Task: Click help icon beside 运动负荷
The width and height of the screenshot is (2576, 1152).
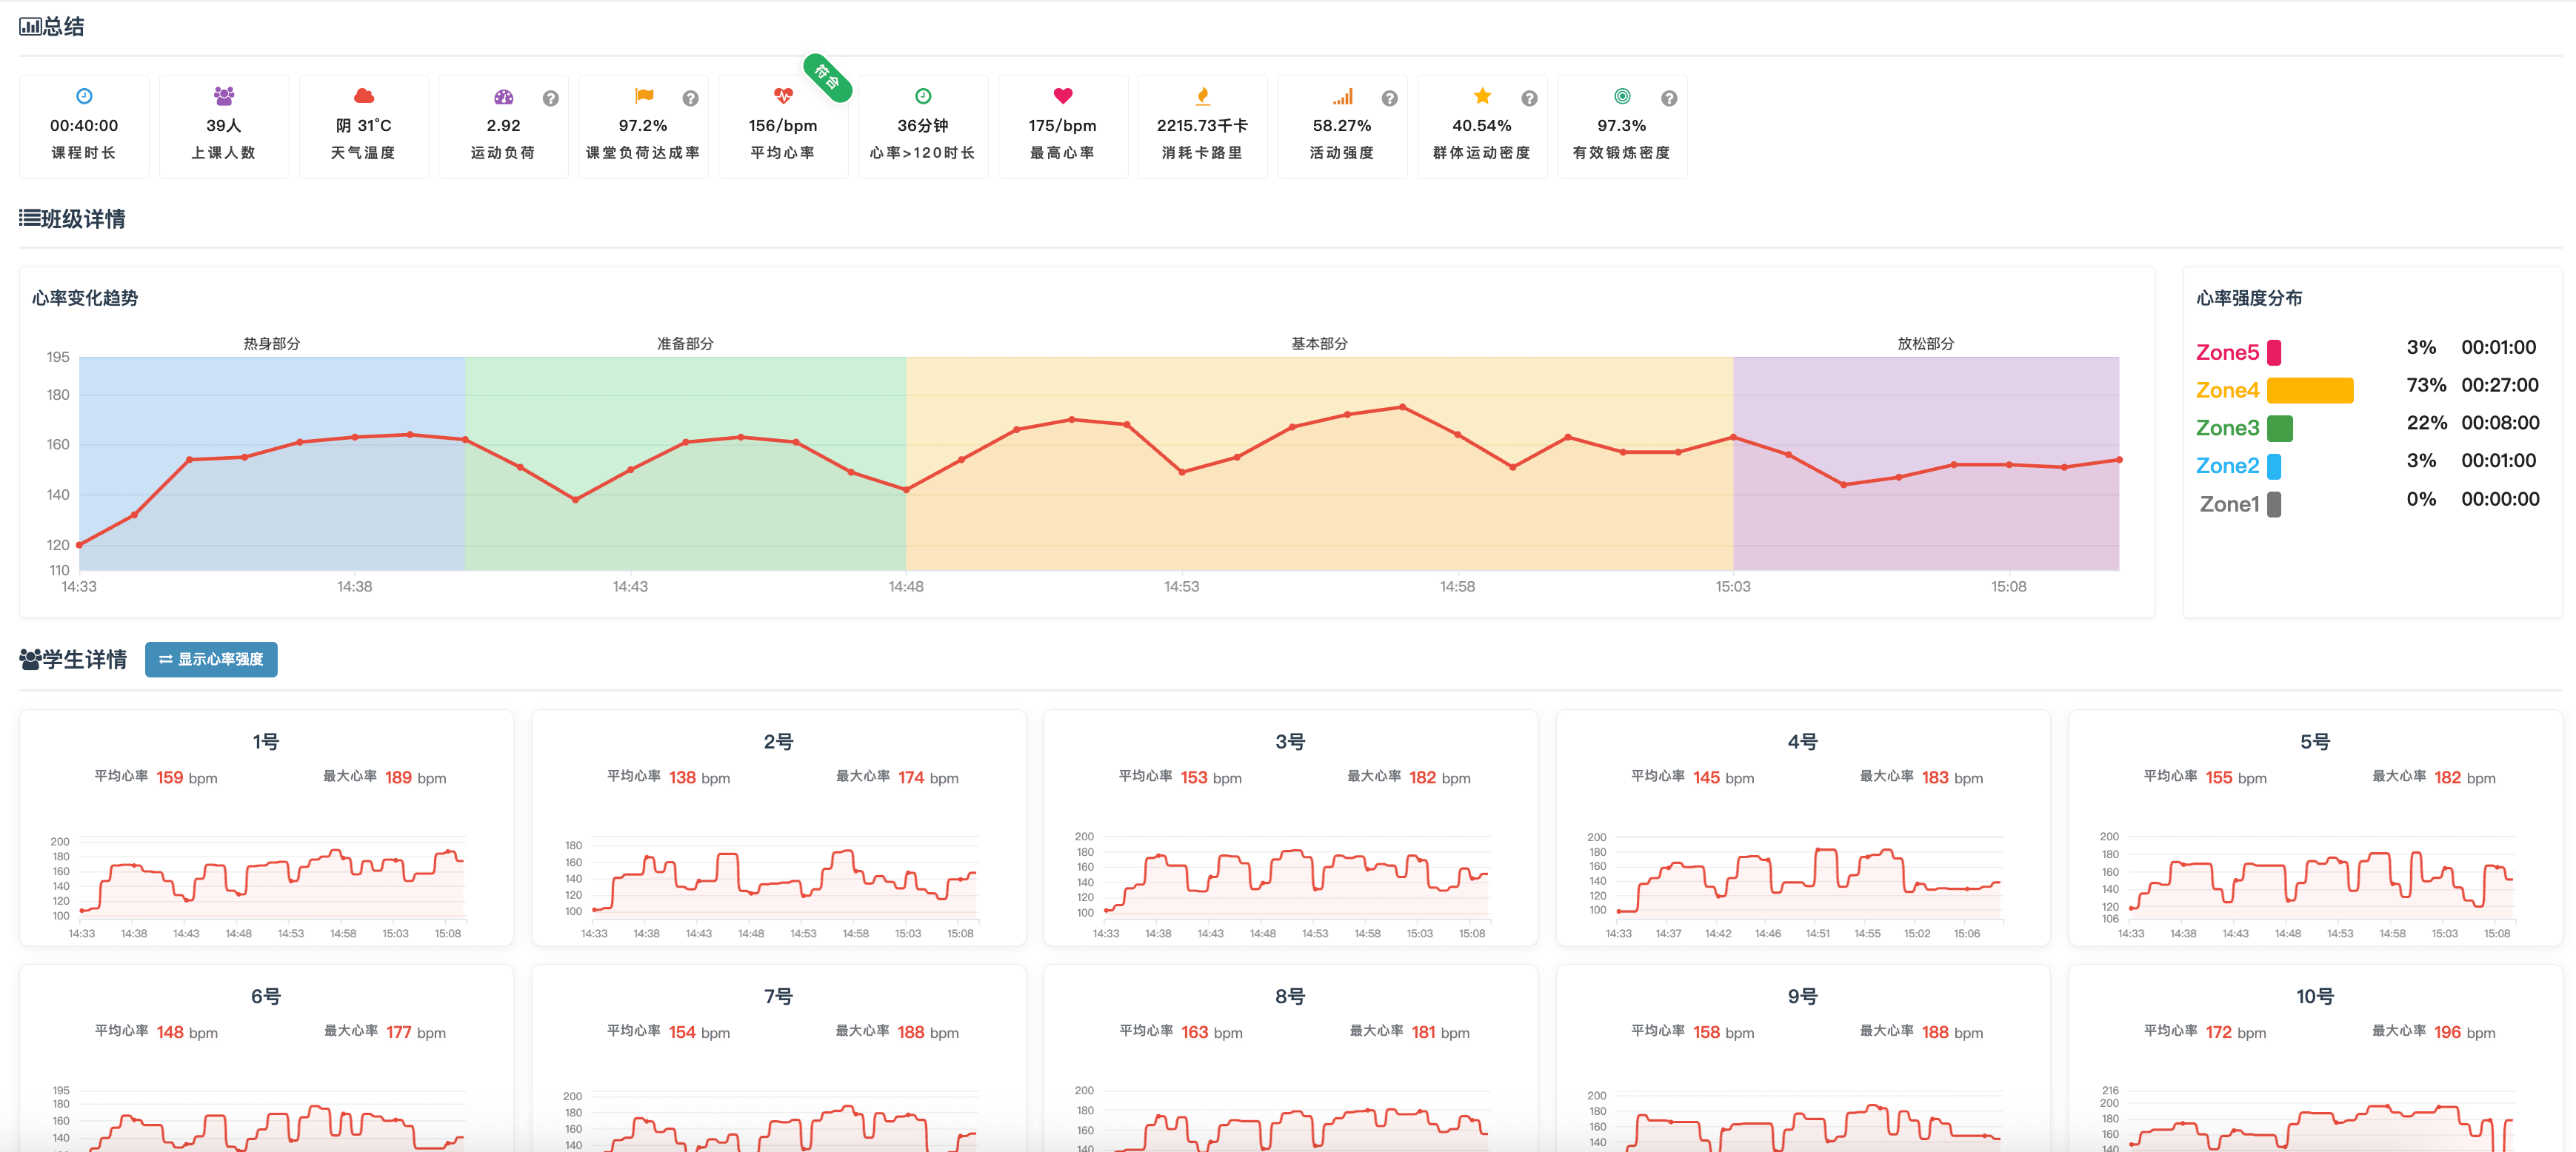Action: click(x=550, y=98)
